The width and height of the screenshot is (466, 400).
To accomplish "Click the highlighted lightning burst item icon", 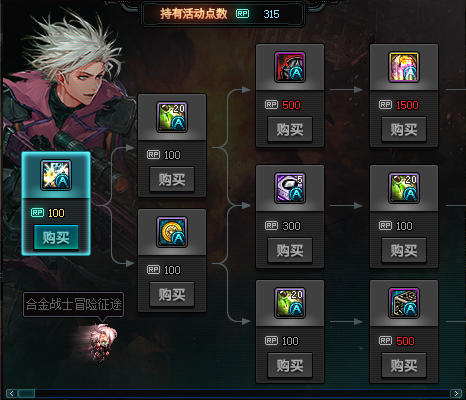I will [x=56, y=175].
